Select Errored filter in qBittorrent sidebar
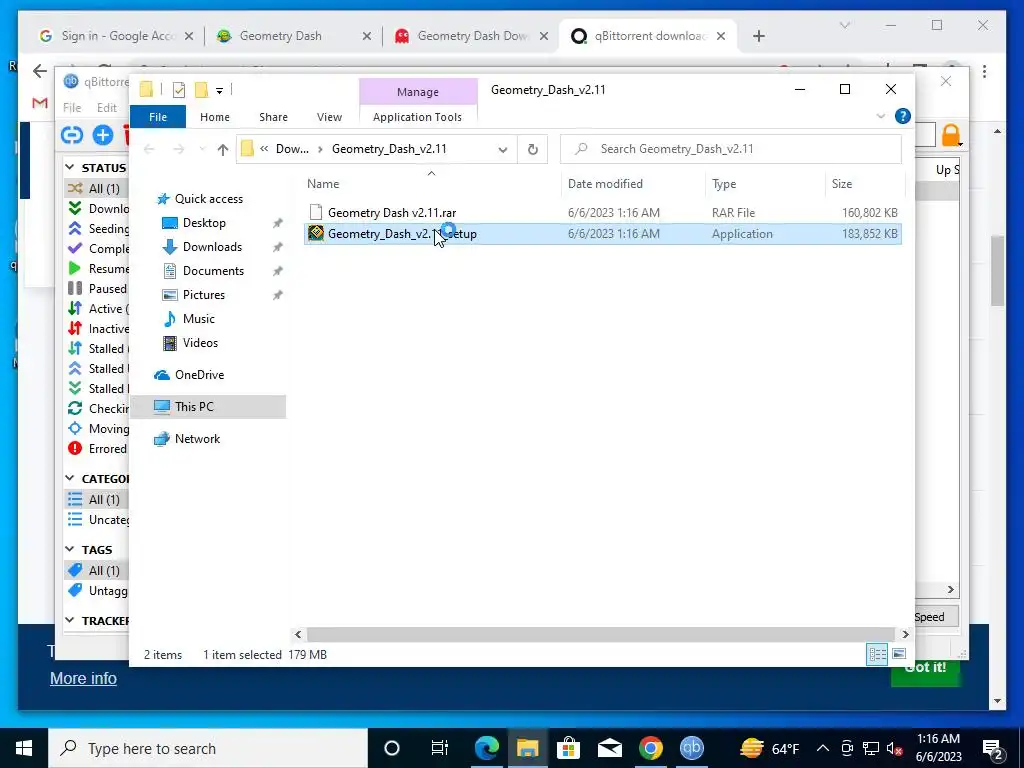Screen dimensions: 1024x768 pos(98,449)
